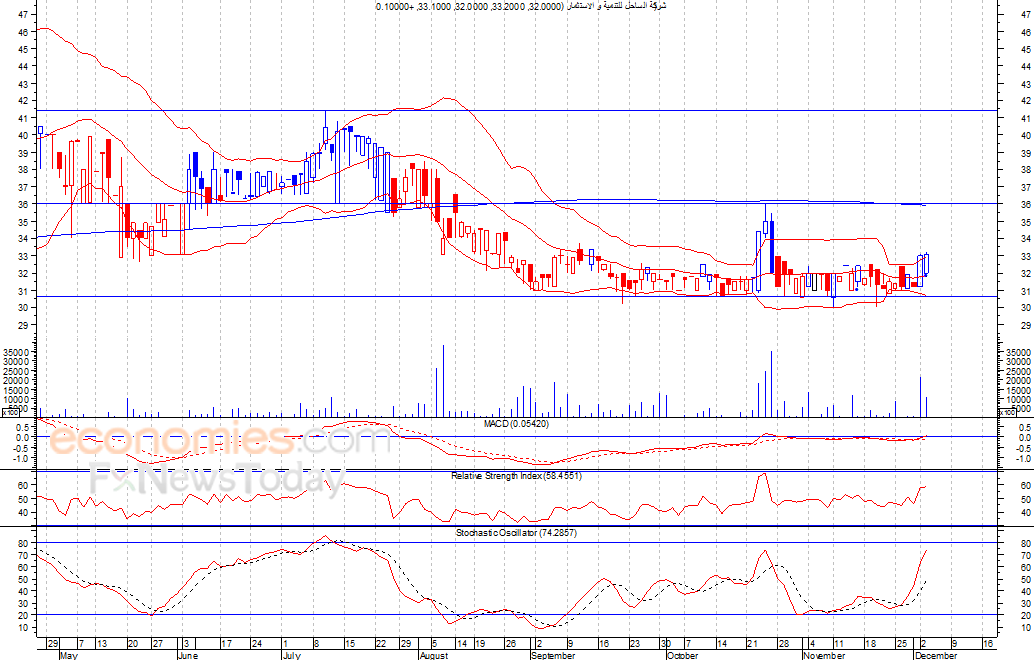Jump to the June timeline label
Screen dimensions: 1034x660
click(x=188, y=656)
